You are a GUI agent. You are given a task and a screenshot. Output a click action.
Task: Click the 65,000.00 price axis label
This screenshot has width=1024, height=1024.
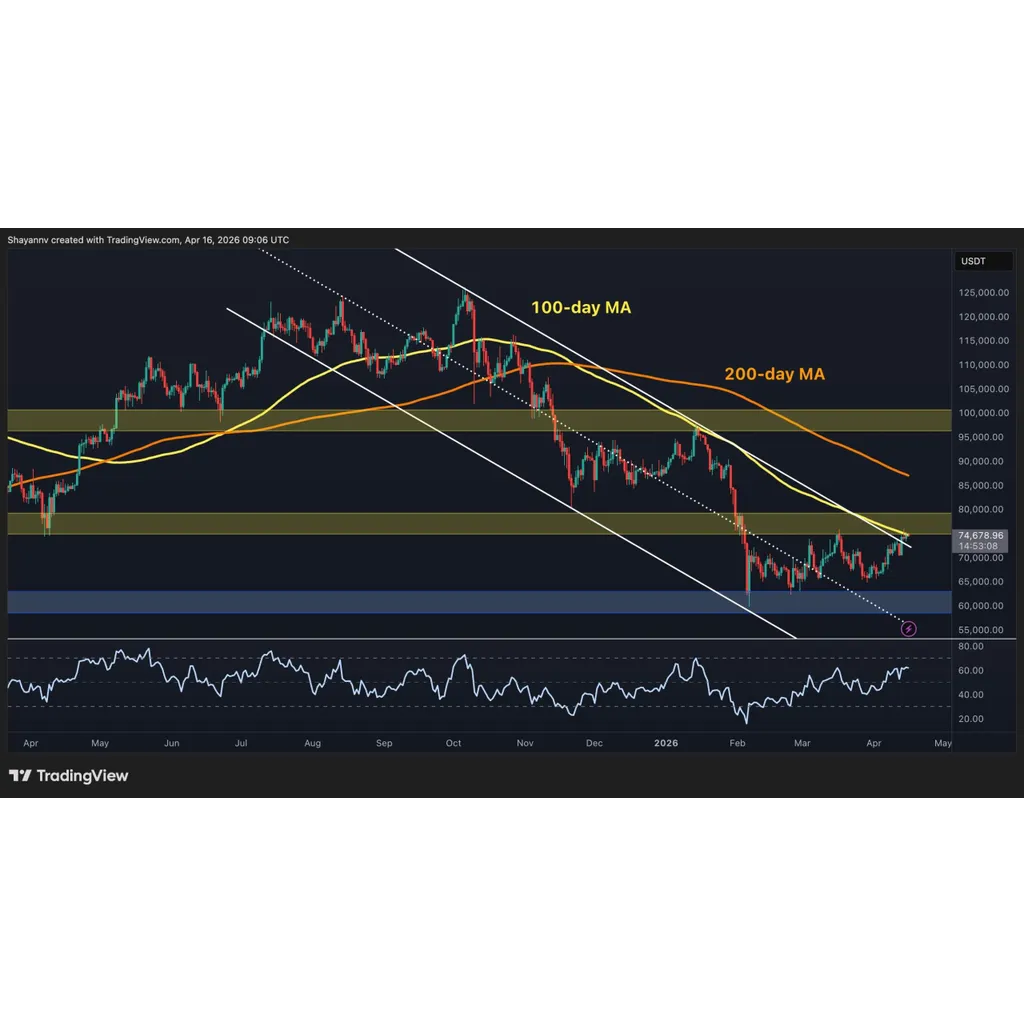(x=980, y=582)
